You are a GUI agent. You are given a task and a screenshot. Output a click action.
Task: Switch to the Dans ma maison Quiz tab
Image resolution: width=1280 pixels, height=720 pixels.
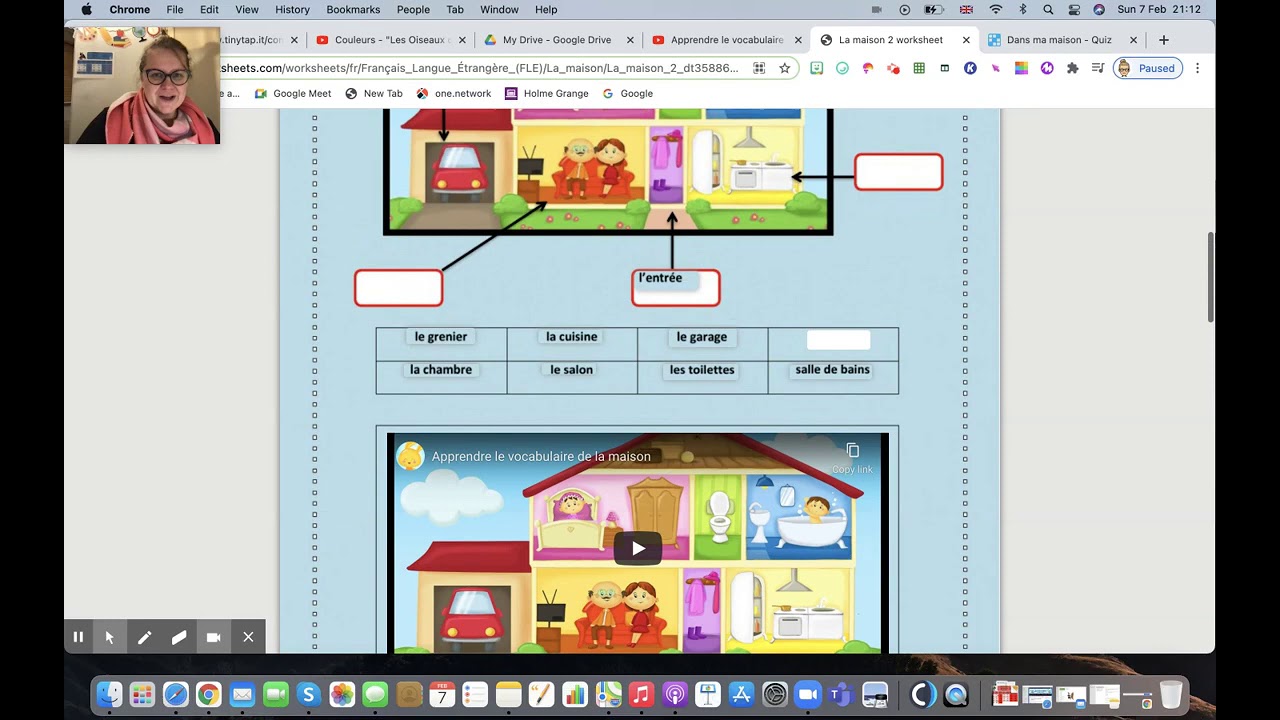point(1059,40)
